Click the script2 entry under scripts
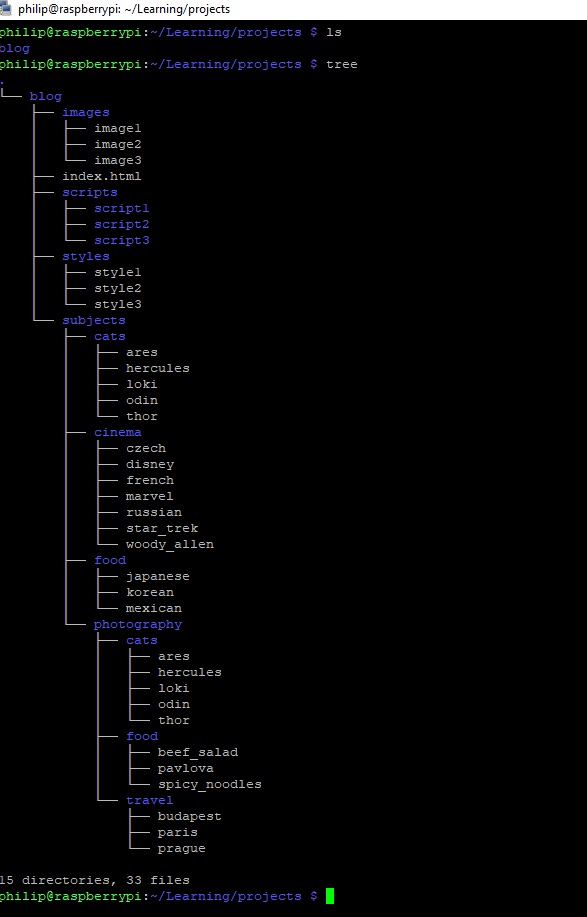The image size is (587, 917). pos(122,224)
